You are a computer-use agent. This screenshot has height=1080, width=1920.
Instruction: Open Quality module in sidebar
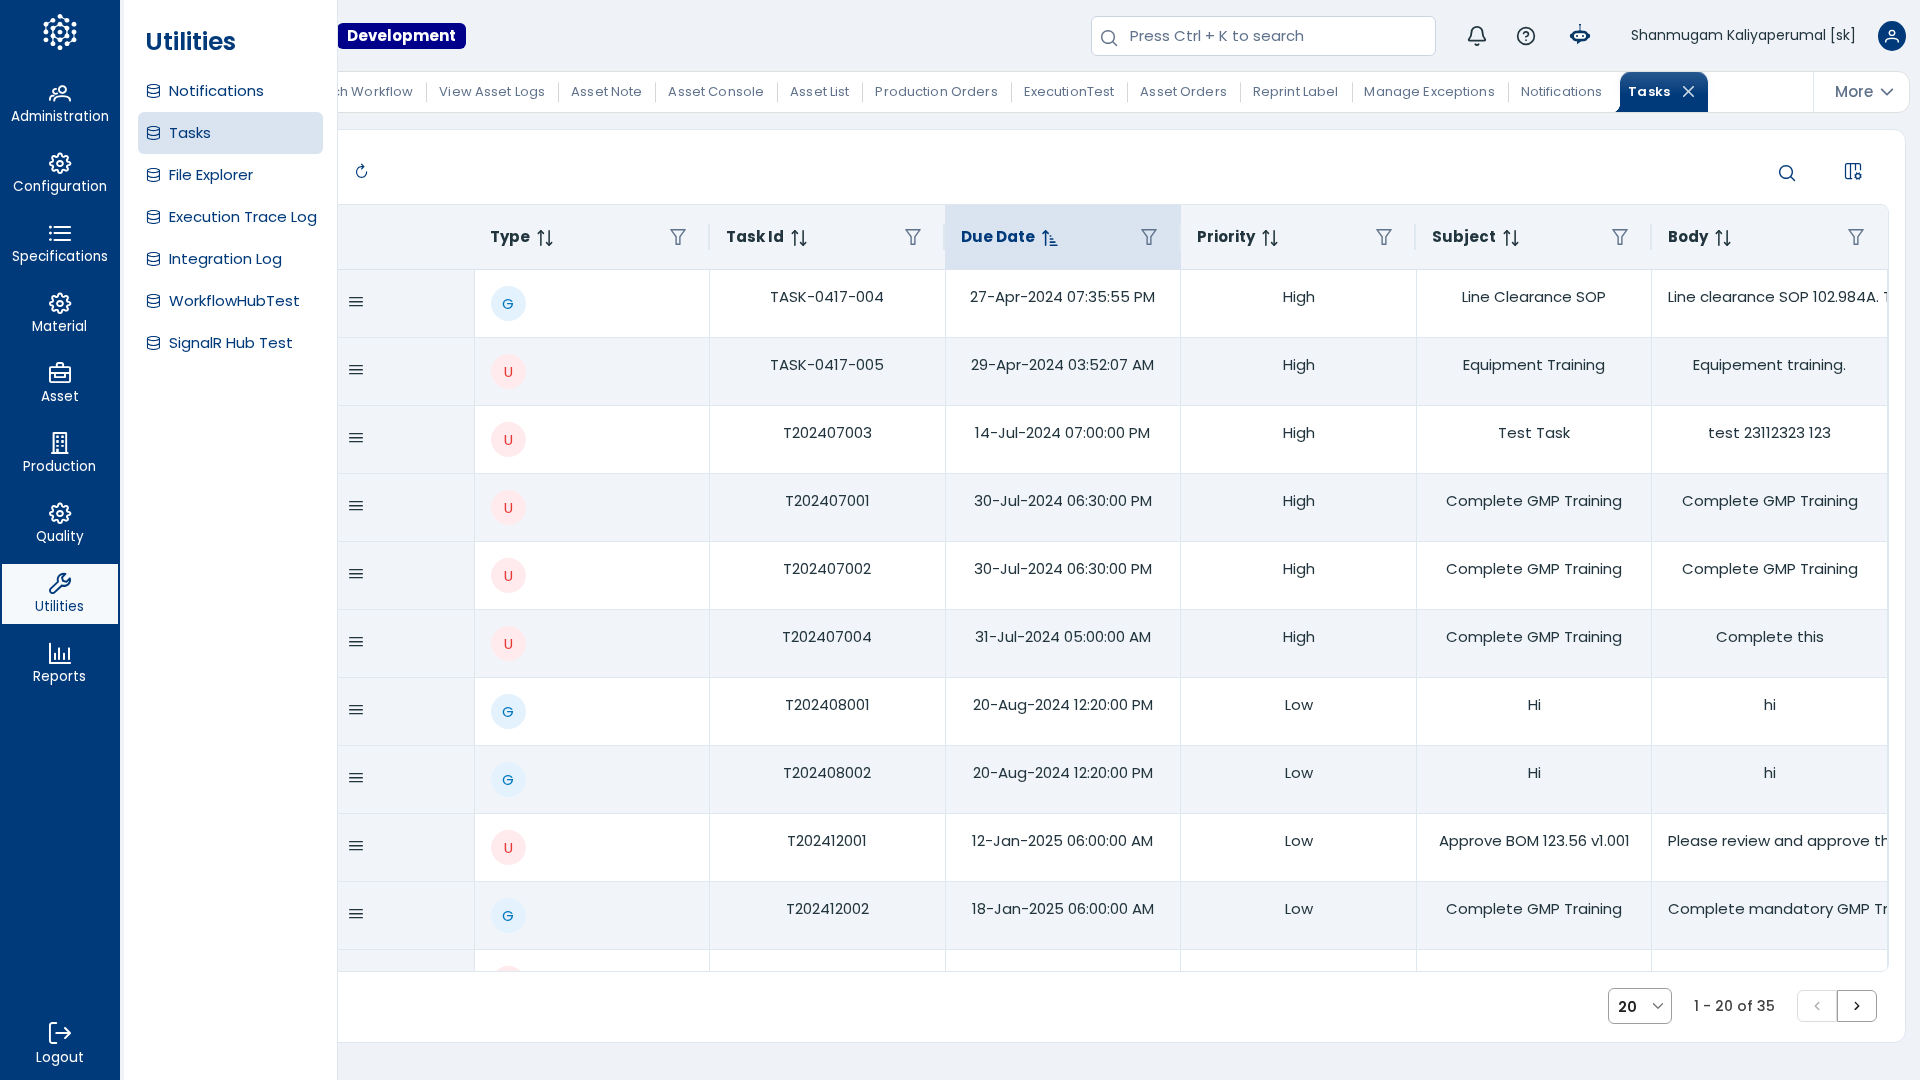[60, 524]
